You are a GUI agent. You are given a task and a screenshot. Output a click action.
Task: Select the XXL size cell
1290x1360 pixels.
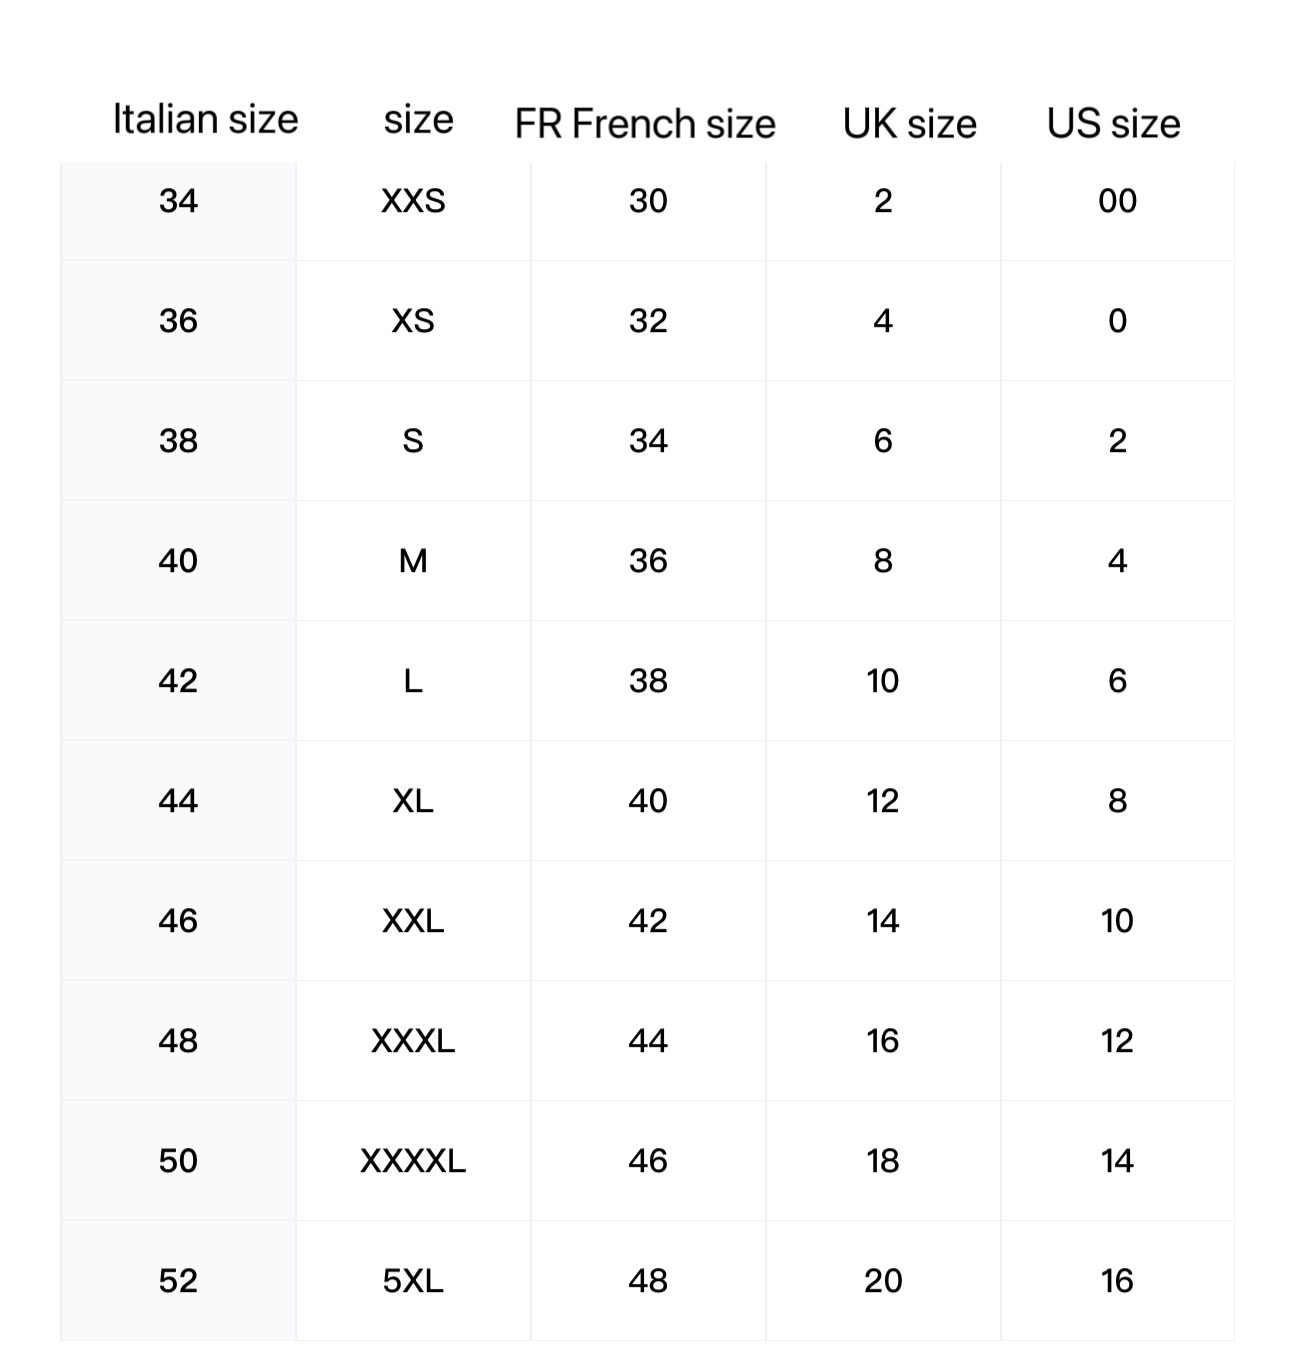click(413, 921)
